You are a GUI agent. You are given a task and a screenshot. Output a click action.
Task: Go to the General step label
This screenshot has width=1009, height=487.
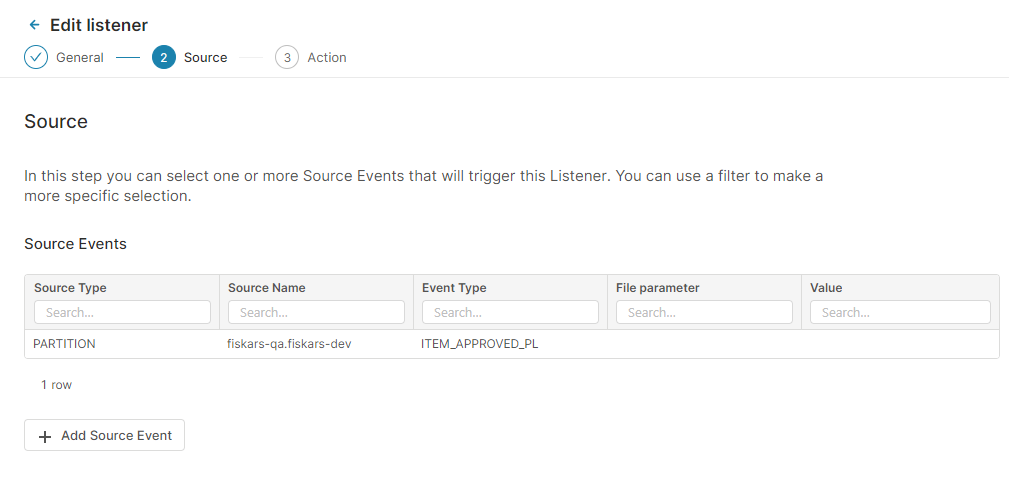[x=80, y=58]
